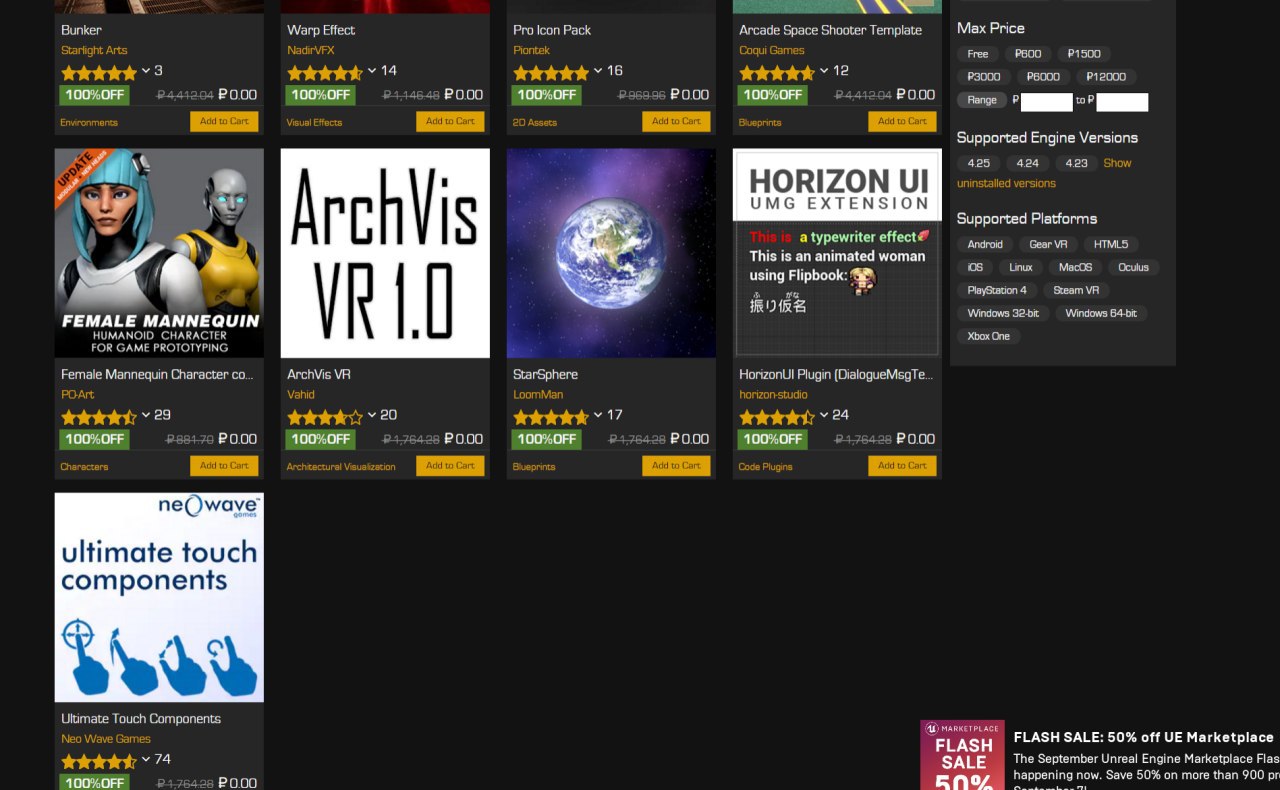Add HorizonUI Plugin to cart

902,465
